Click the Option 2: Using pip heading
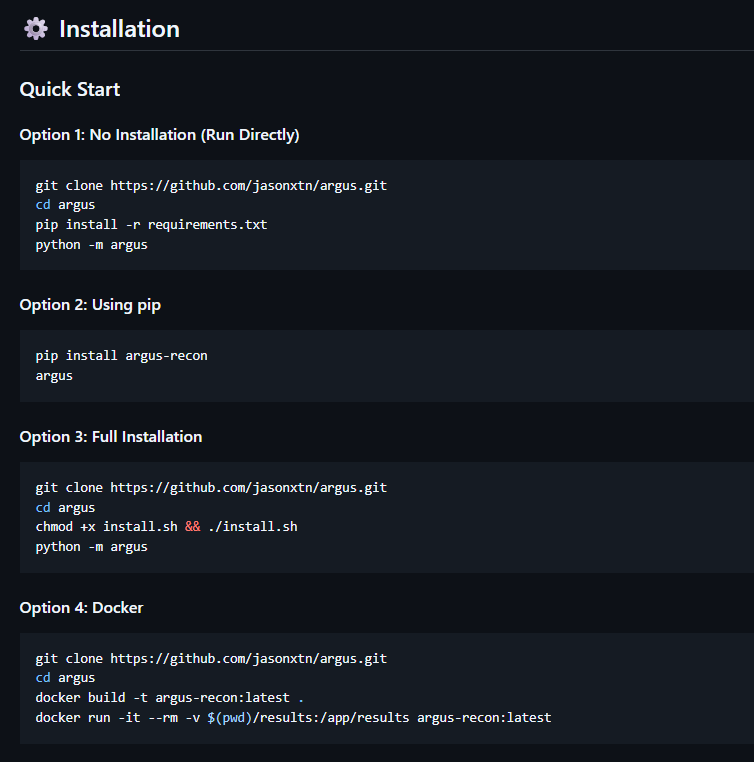 pos(90,305)
